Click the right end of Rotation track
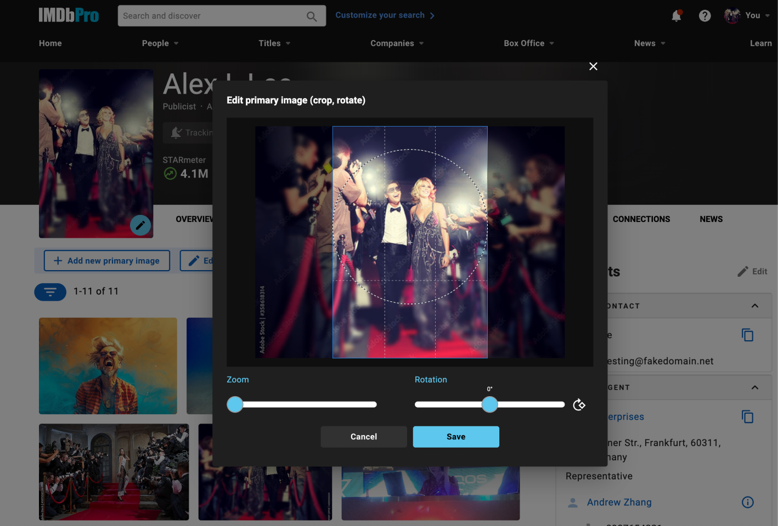 (x=562, y=404)
